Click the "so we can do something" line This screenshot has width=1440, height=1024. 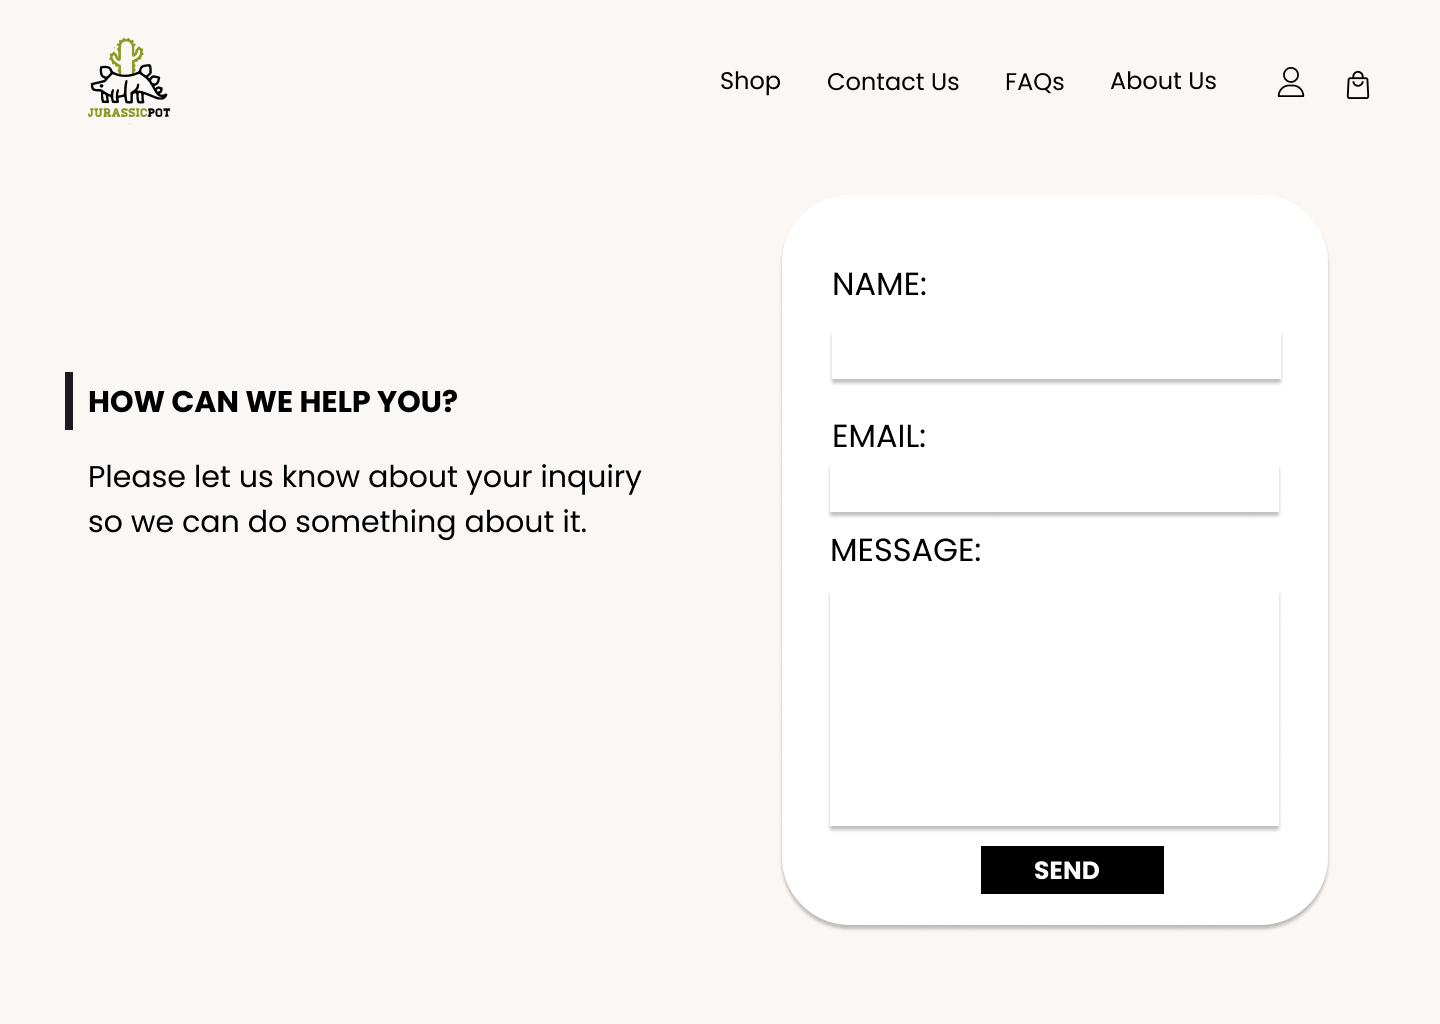[x=337, y=522]
